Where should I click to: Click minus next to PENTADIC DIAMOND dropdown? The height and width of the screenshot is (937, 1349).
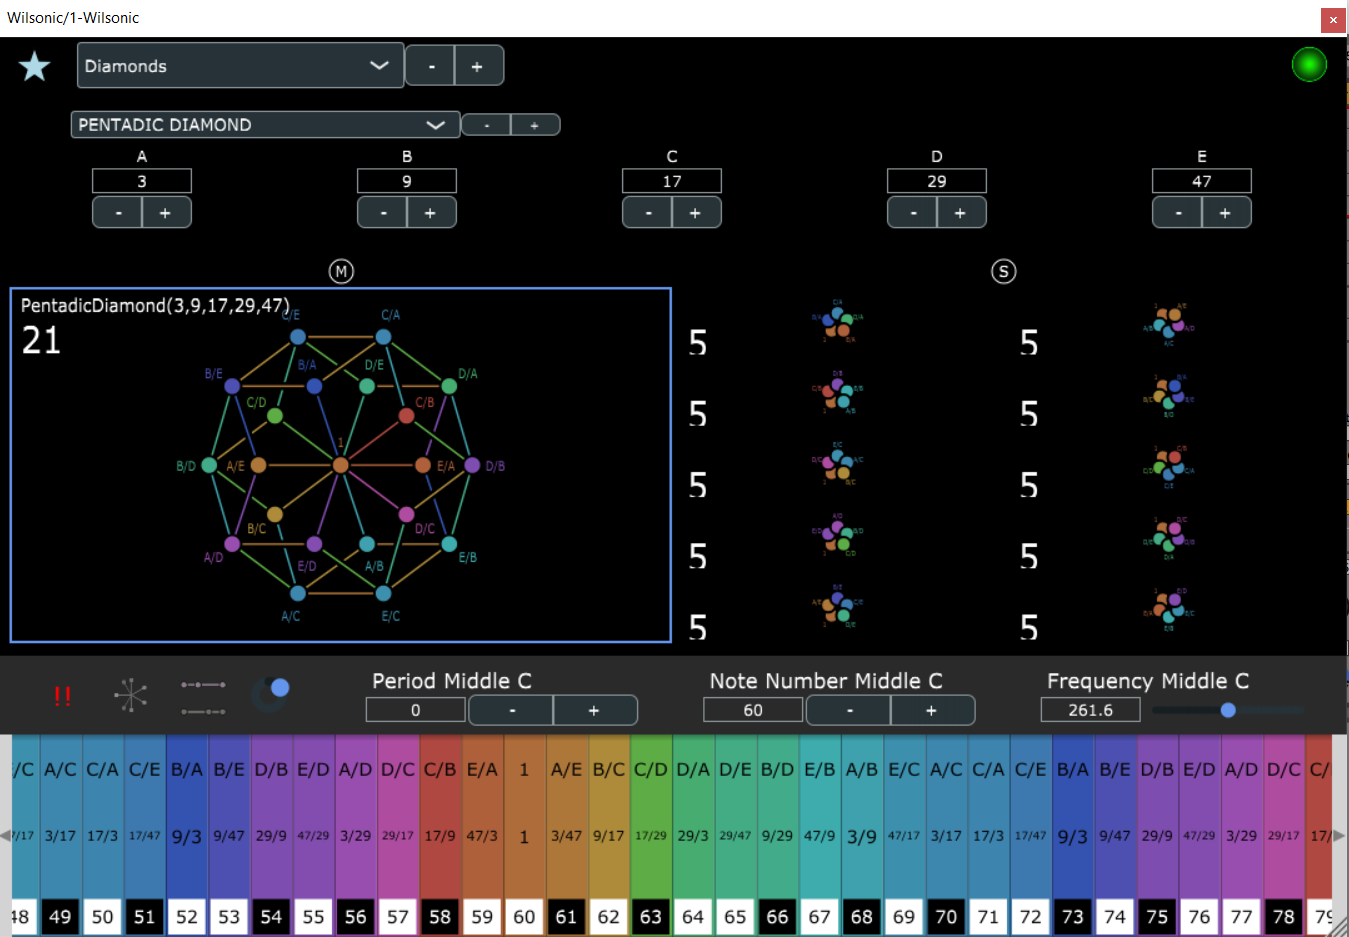486,125
